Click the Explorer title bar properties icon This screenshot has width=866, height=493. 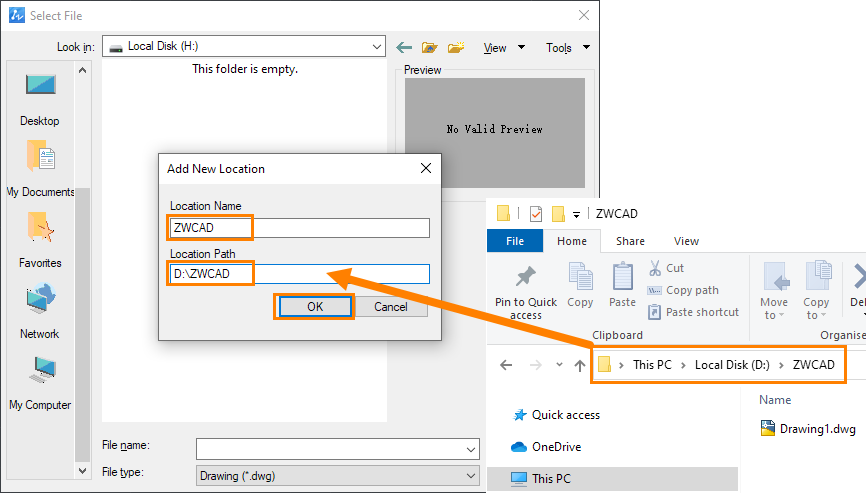(536, 214)
